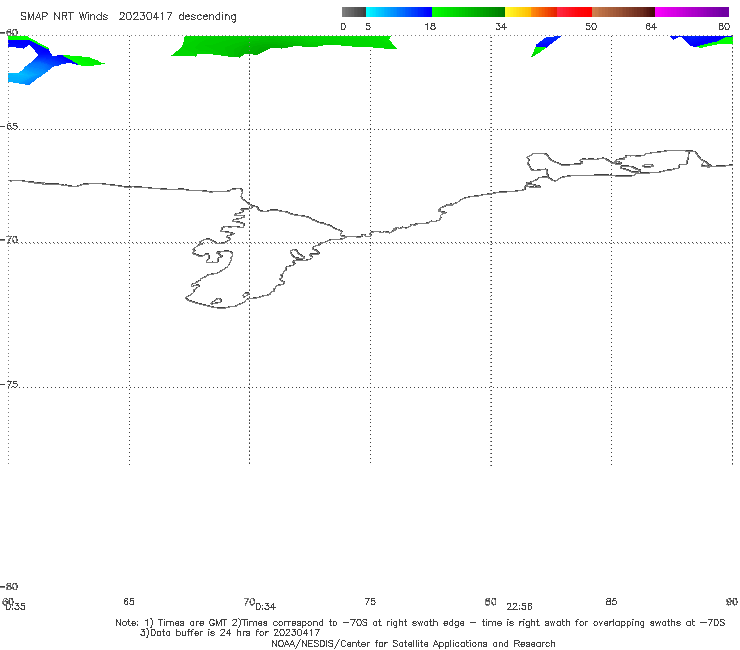Pick the brown segment of the color bar

tap(623, 12)
